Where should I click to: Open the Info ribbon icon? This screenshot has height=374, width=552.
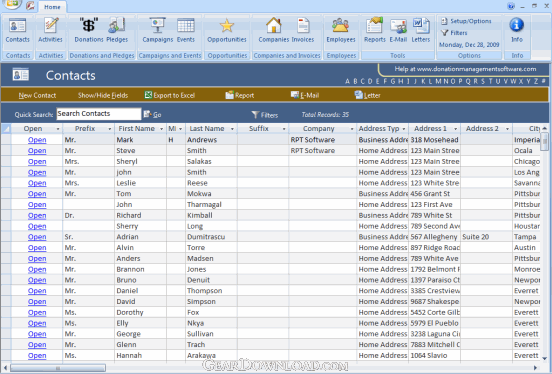(516, 31)
